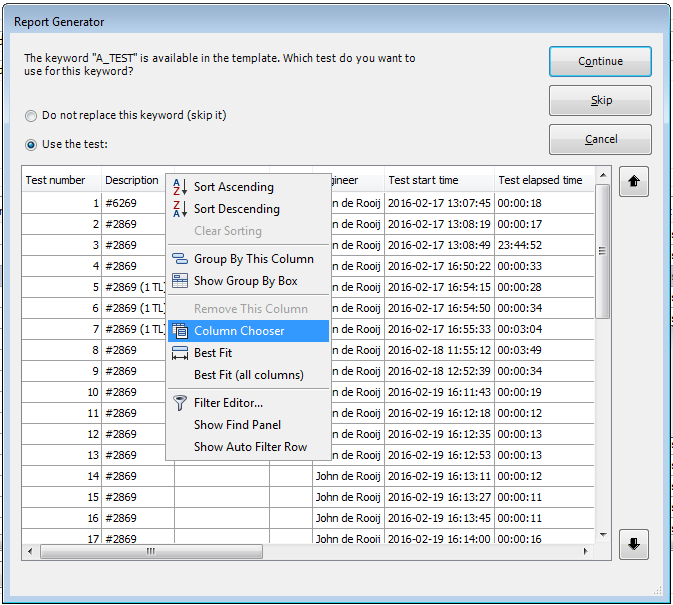Click the Test start time column header
Viewport: 673px width, 605px height.
[x=439, y=180]
